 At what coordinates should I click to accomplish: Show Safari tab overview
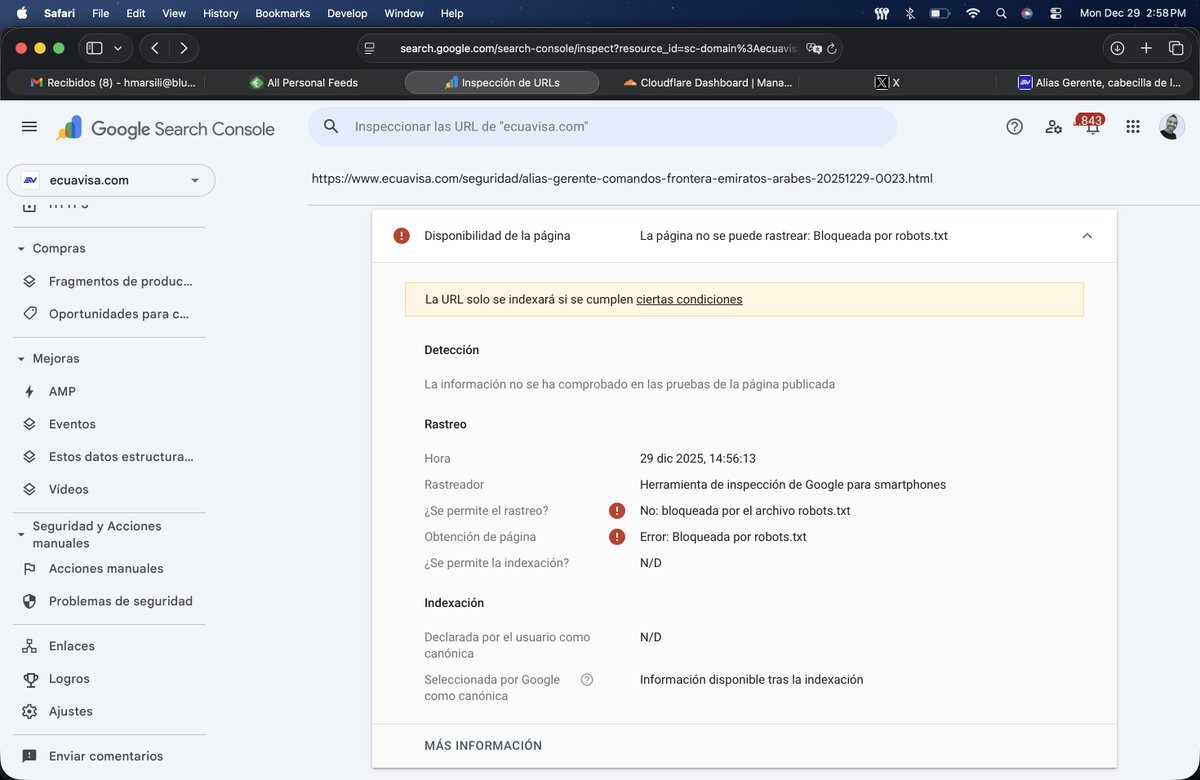[x=1175, y=48]
